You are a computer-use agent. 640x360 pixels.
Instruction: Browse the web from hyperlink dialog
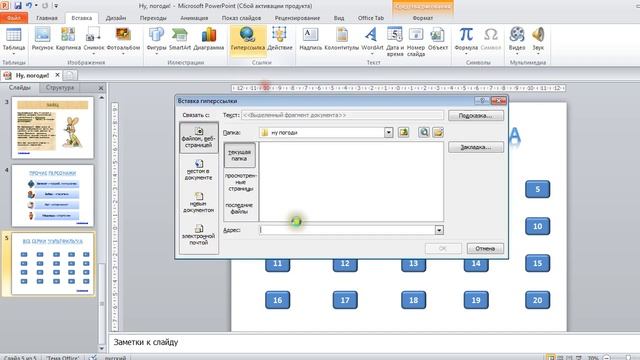[424, 132]
